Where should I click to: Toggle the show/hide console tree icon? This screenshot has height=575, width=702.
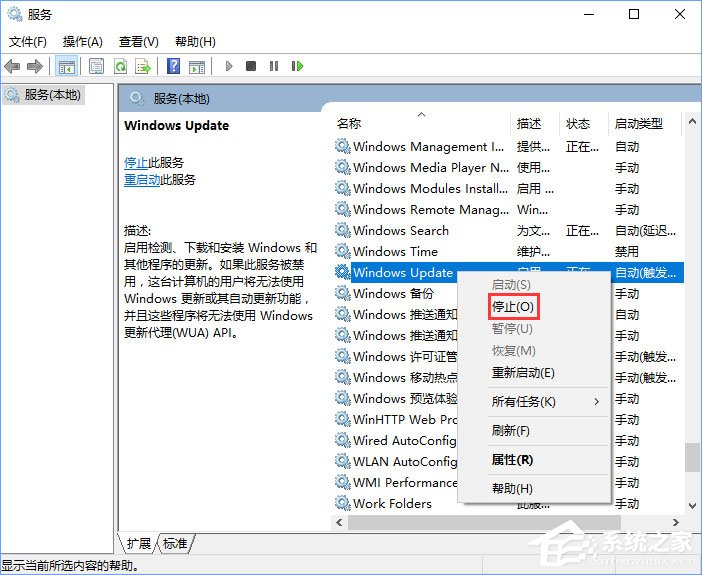(x=67, y=67)
